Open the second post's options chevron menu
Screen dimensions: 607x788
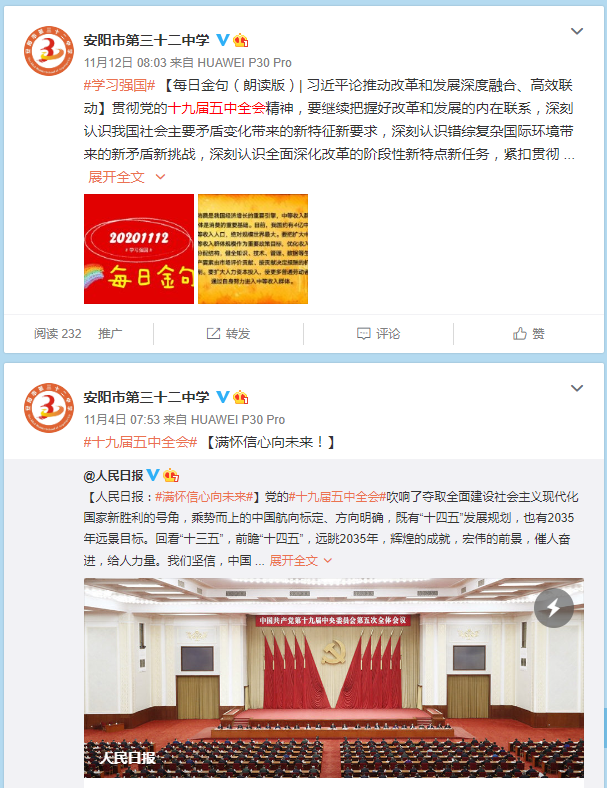[x=577, y=388]
